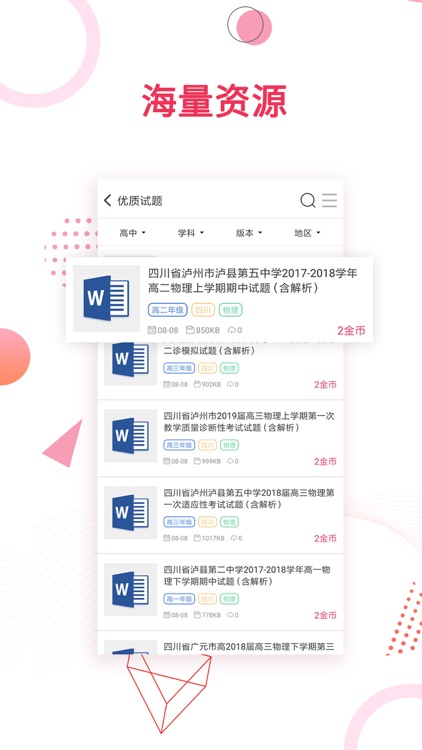
Task: Click 2金币 price on 902KB item
Action: click(x=325, y=385)
